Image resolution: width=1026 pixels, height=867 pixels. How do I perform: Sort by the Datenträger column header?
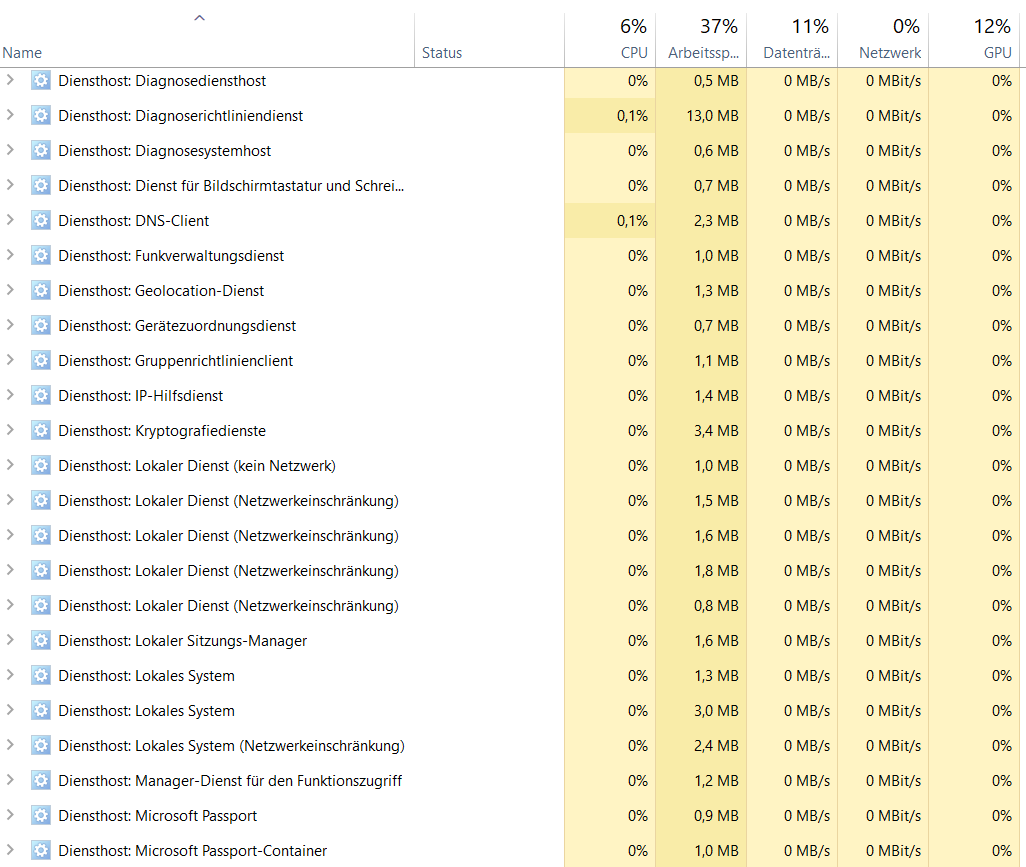792,39
